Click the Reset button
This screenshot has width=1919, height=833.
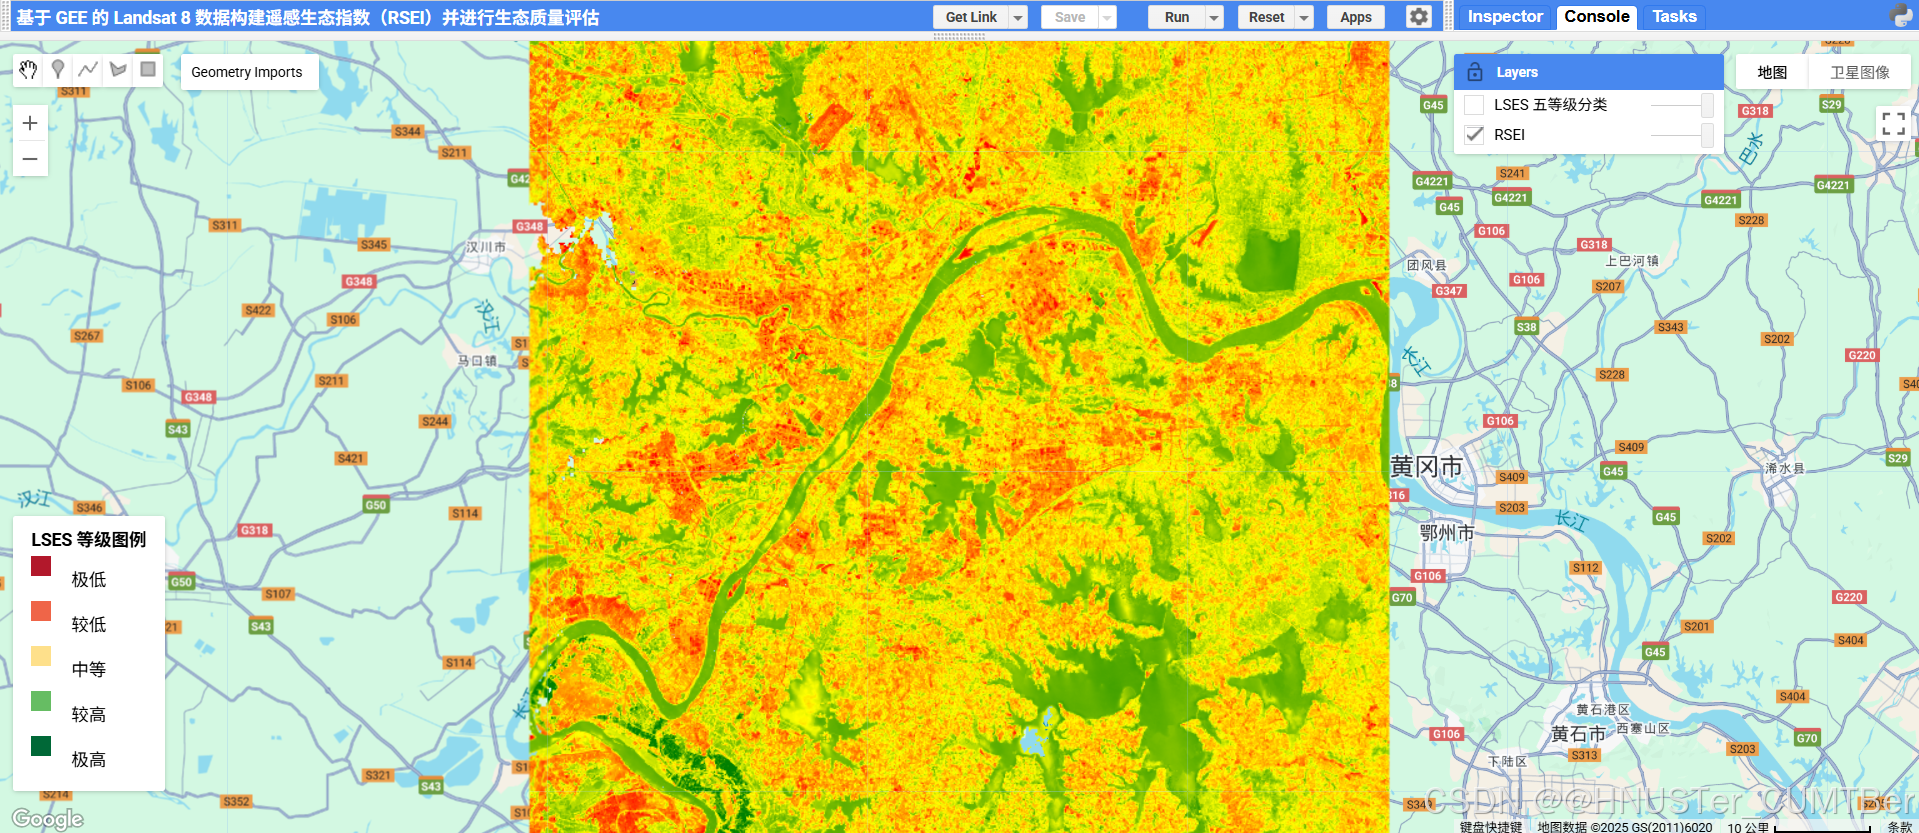tap(1266, 17)
